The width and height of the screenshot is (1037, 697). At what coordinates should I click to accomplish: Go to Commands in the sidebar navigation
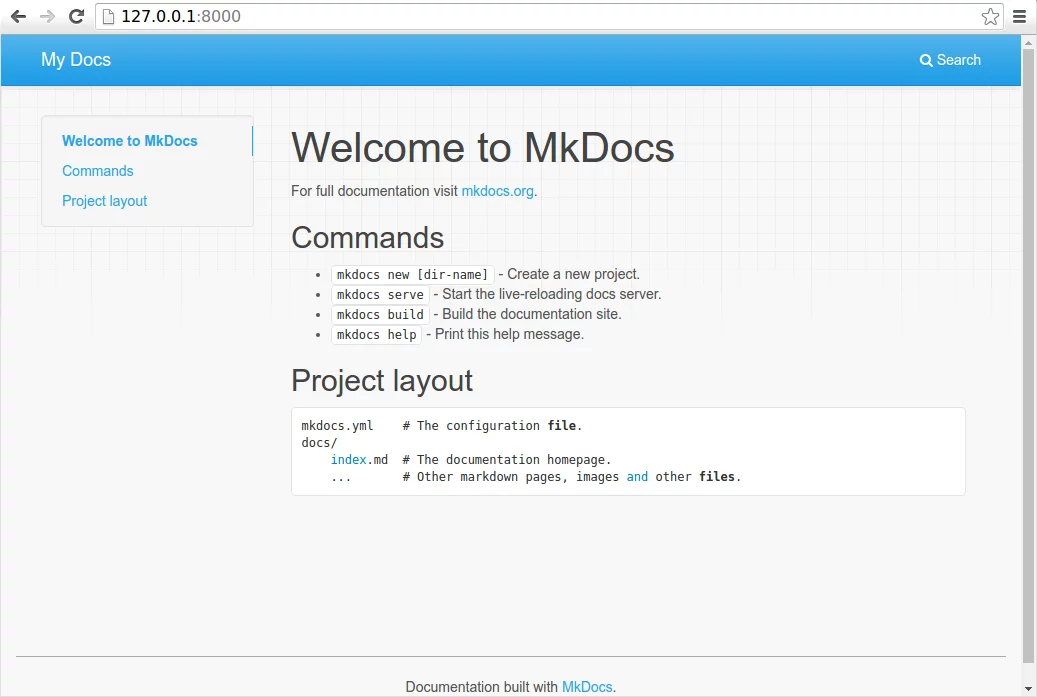coord(98,171)
